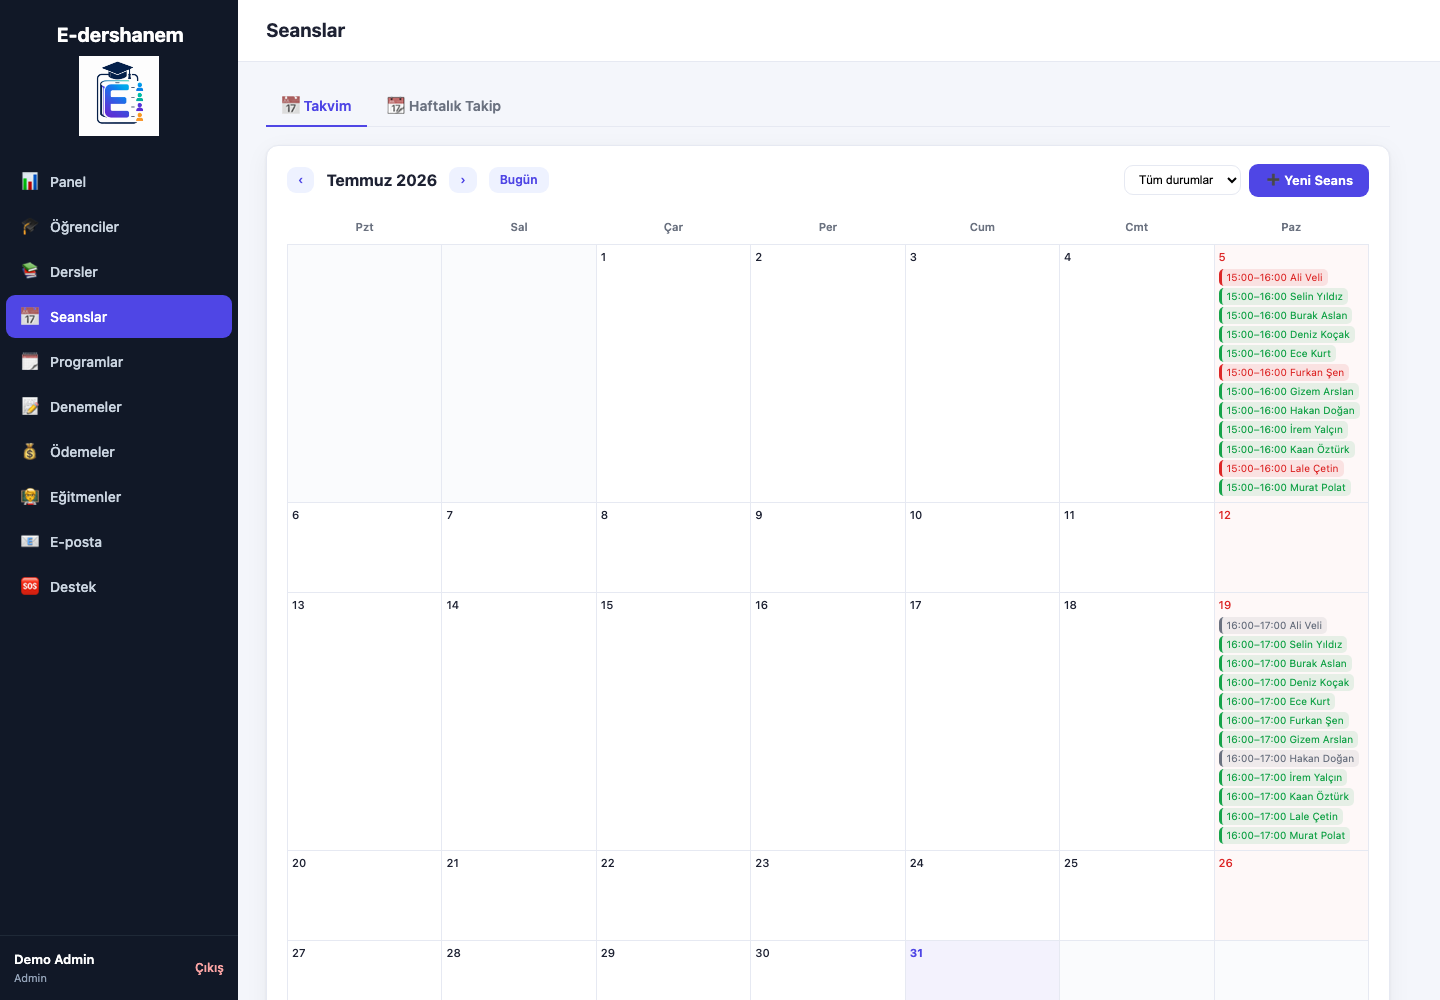
Task: Click the E-dershanem title text
Action: click(120, 35)
